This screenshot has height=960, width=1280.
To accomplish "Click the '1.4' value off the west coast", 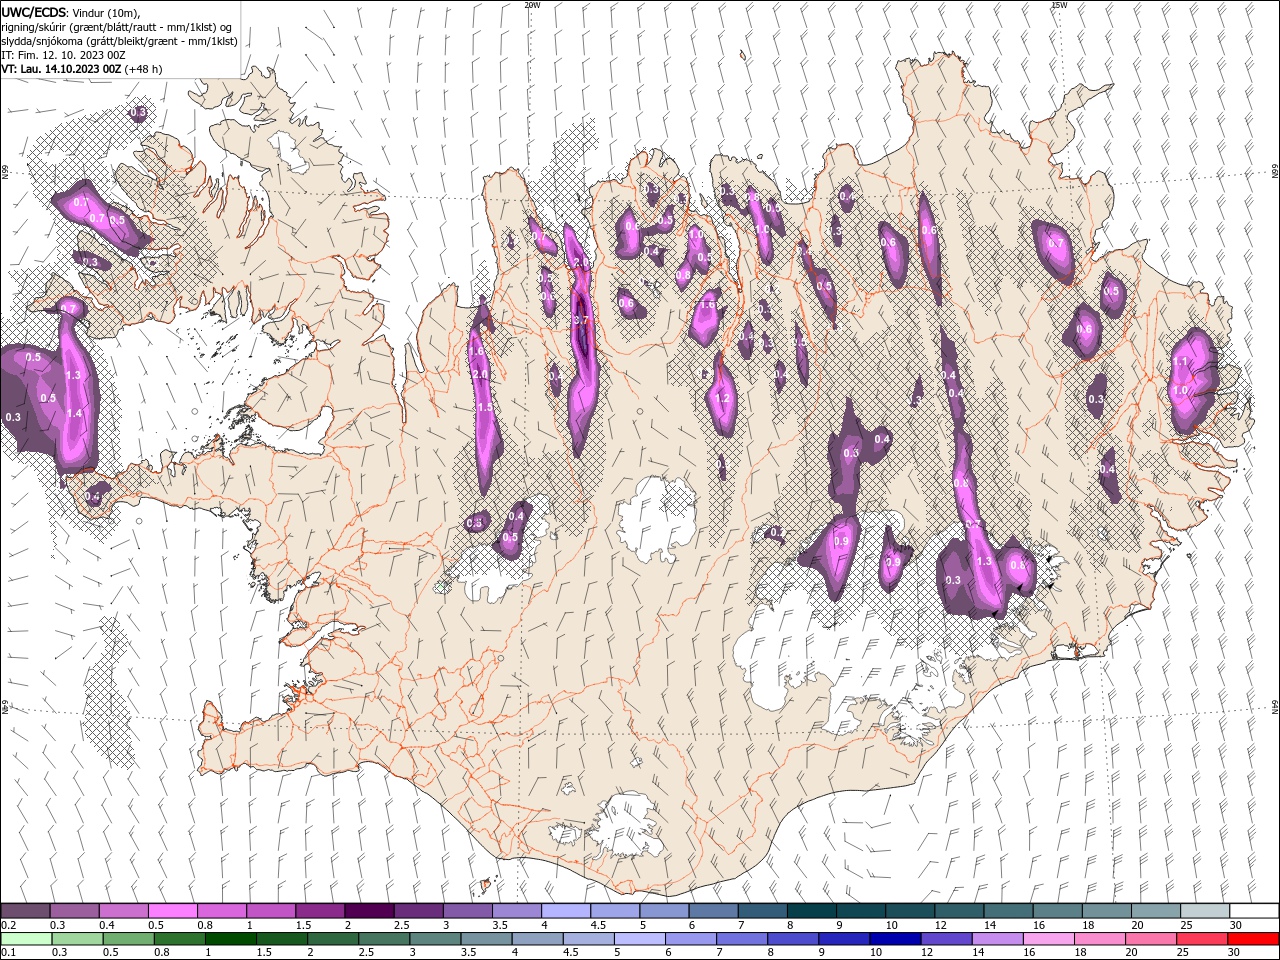I will point(74,413).
